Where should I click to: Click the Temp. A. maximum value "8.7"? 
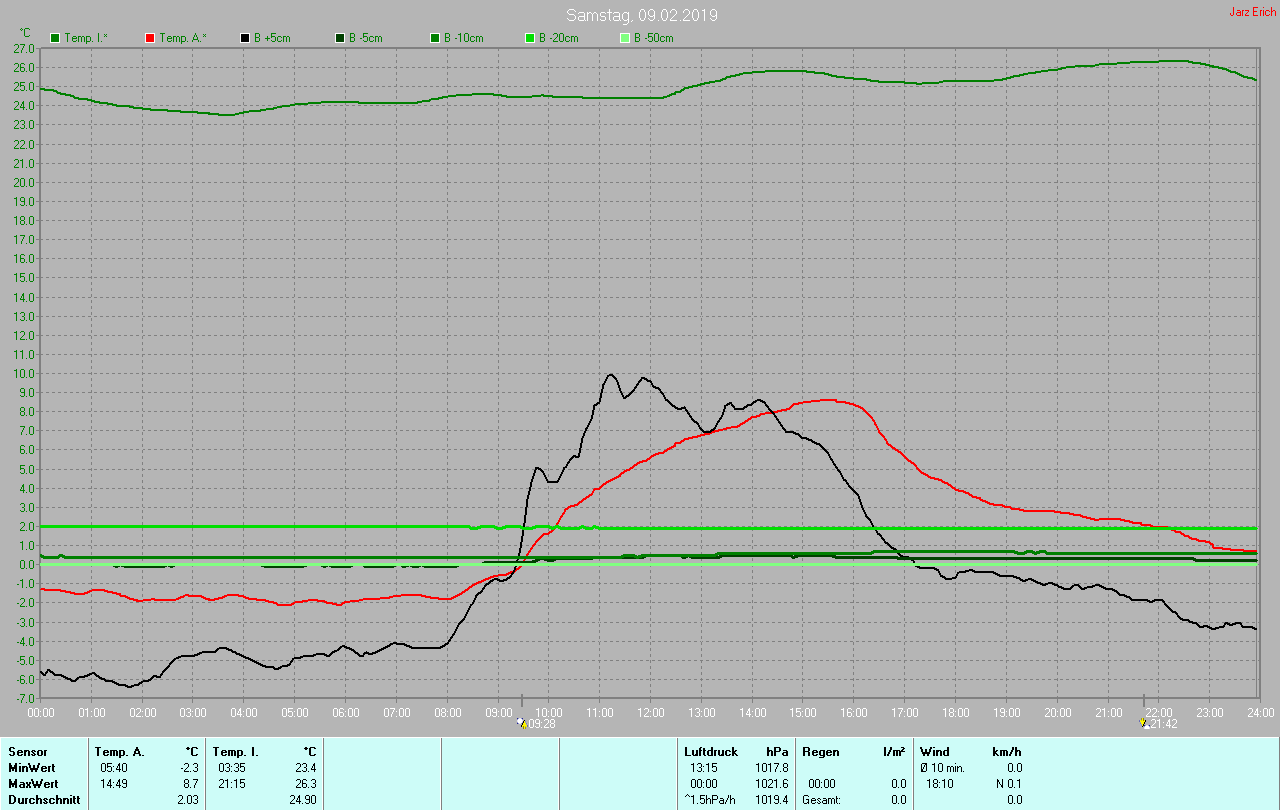tap(192, 784)
